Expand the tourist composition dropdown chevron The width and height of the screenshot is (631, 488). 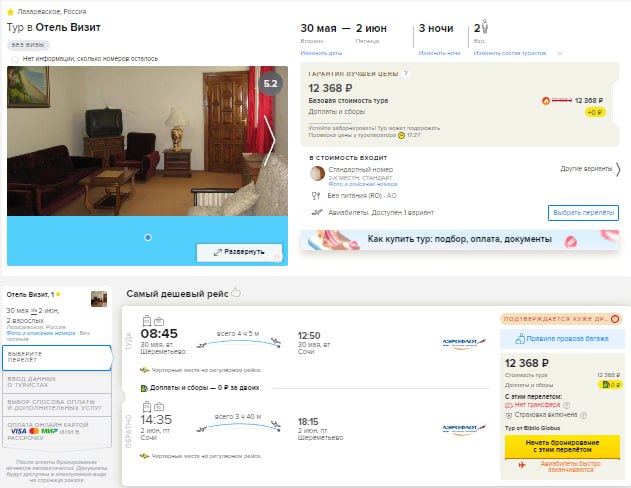[x=560, y=53]
